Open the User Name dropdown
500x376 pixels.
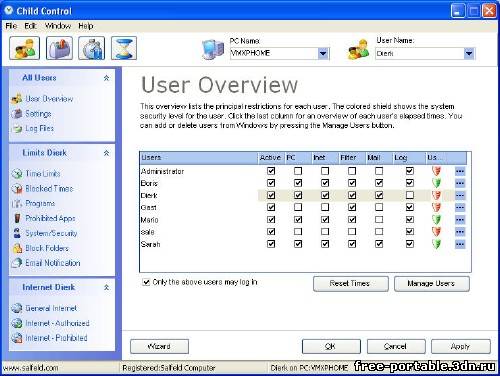pos(469,53)
